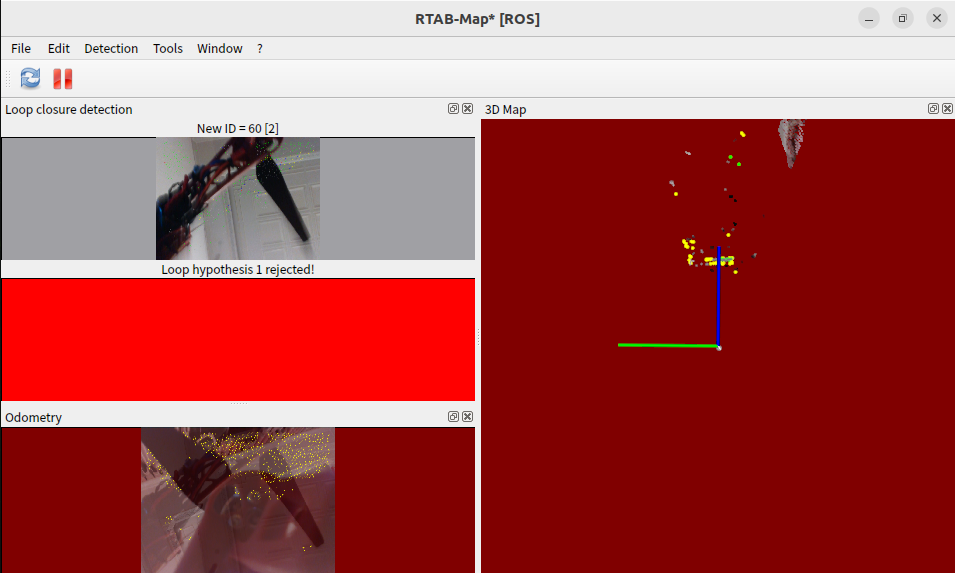Click the 3D Map panel title
955x573 pixels.
point(506,110)
